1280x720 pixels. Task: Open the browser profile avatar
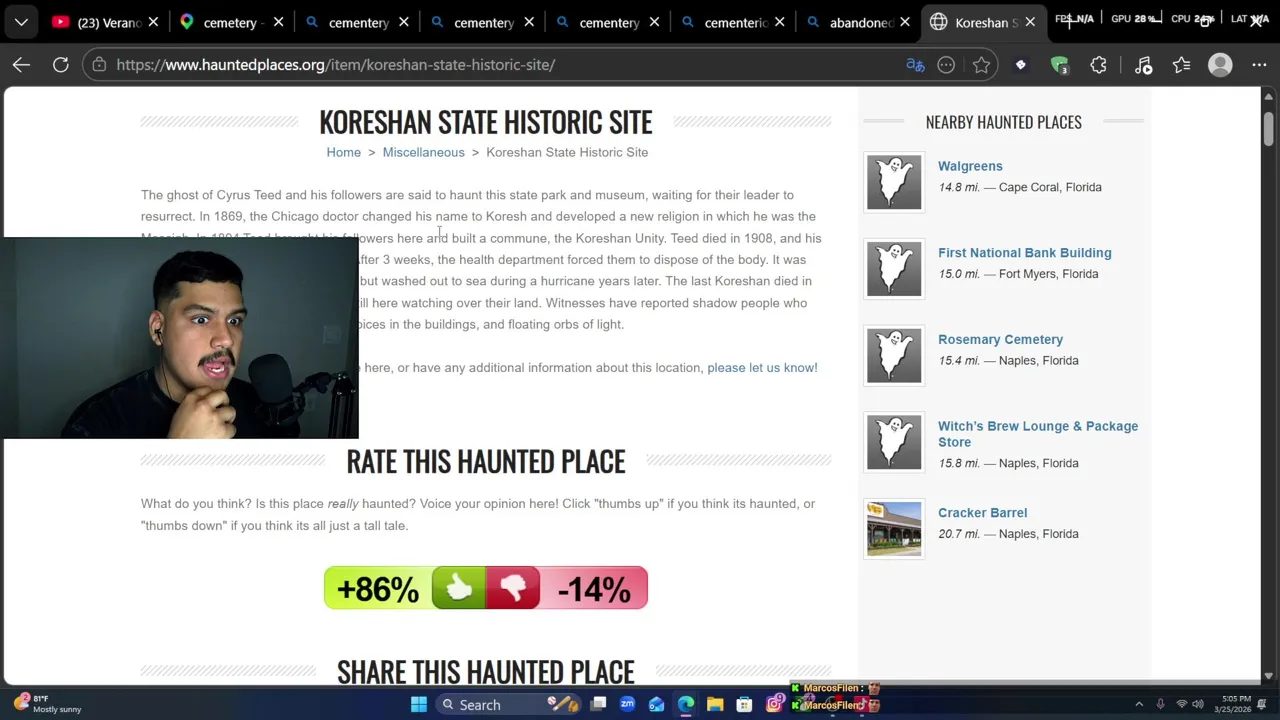(1220, 65)
